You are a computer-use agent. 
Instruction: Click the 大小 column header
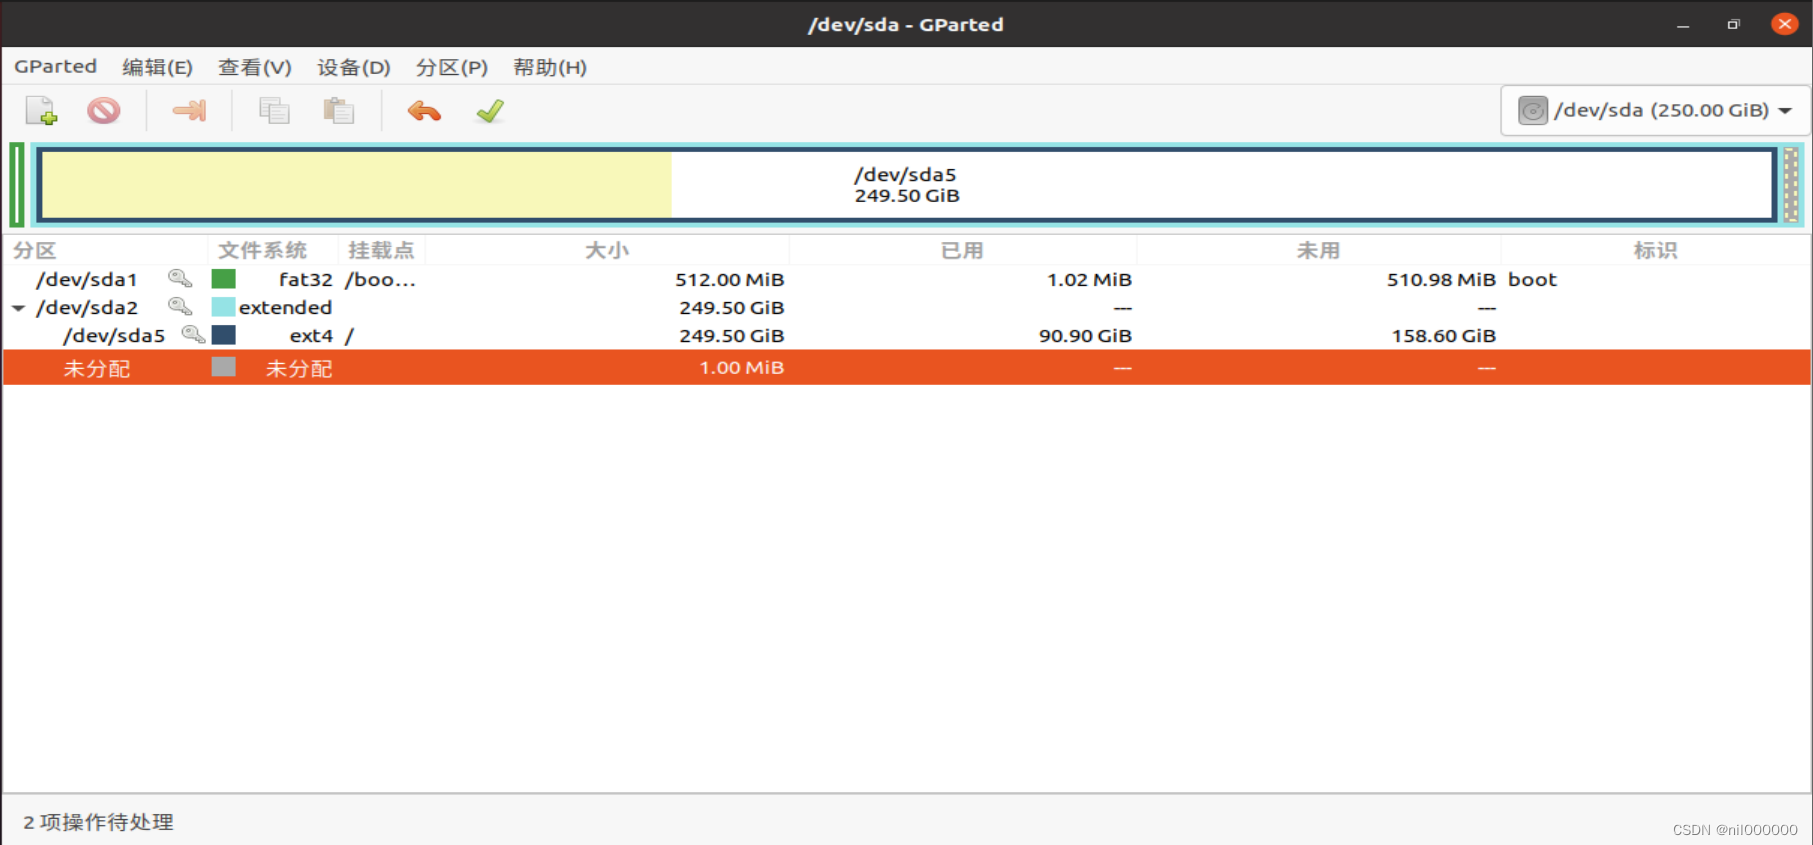pos(607,250)
